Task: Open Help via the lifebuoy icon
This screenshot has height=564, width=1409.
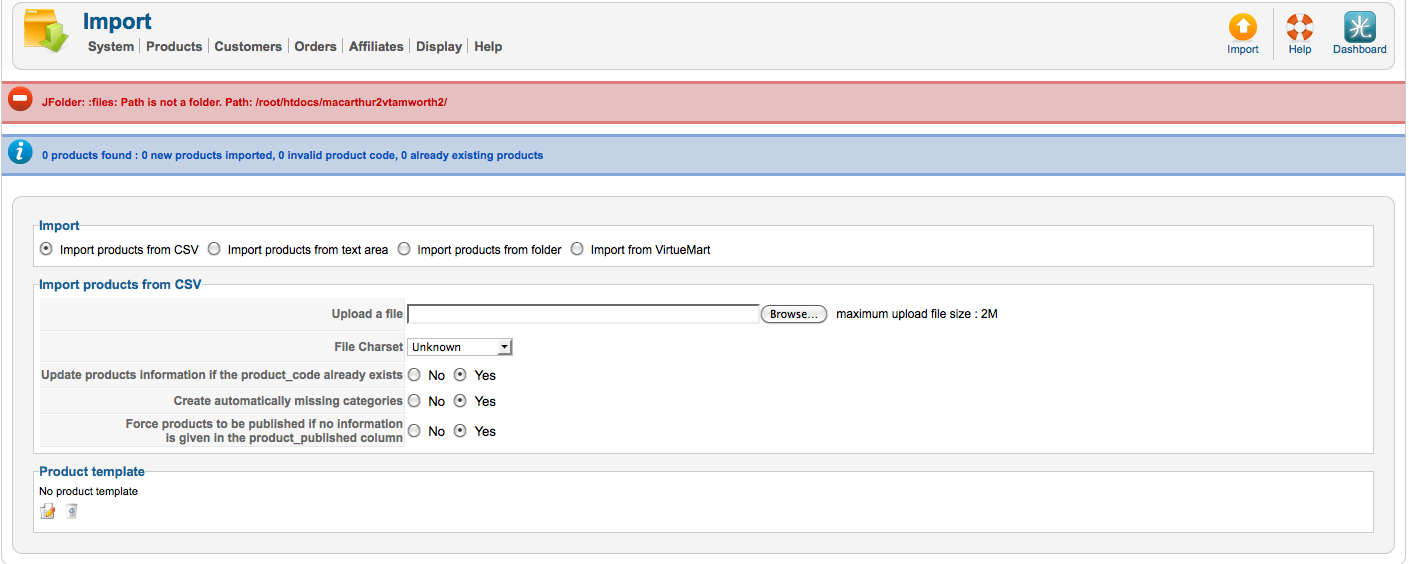Action: (1299, 27)
